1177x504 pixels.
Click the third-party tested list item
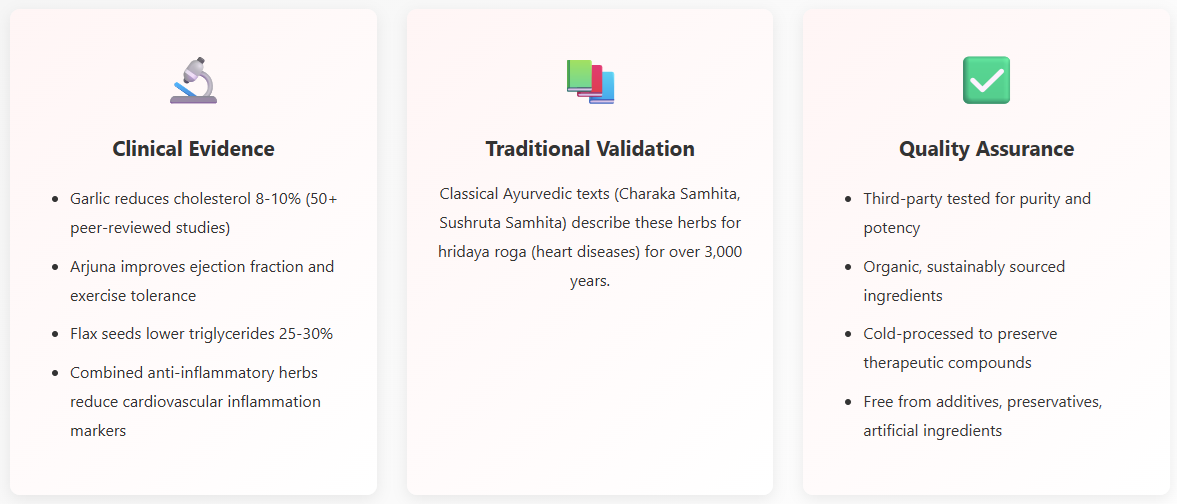click(x=976, y=199)
